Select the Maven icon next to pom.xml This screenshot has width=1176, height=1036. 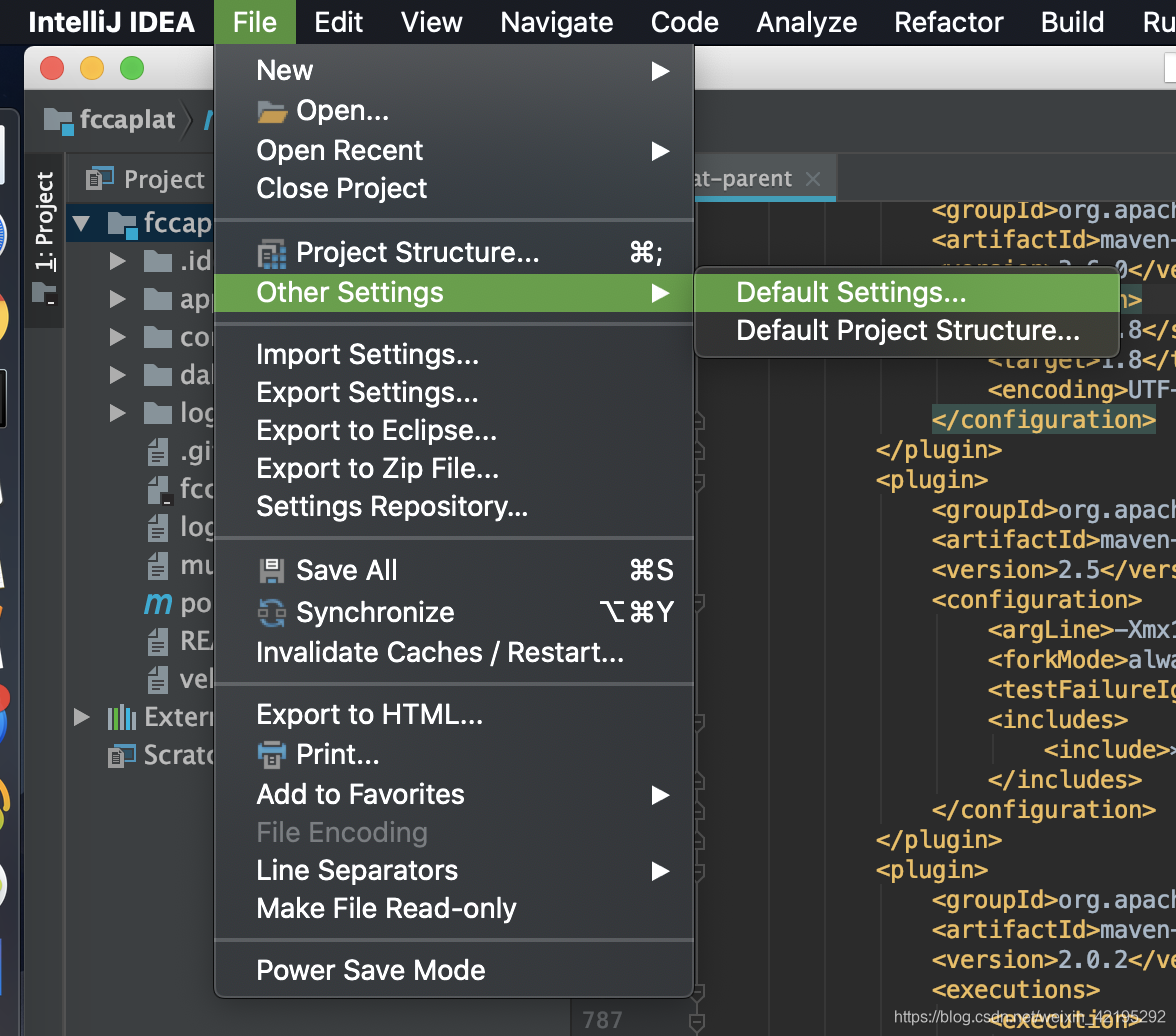click(x=156, y=603)
